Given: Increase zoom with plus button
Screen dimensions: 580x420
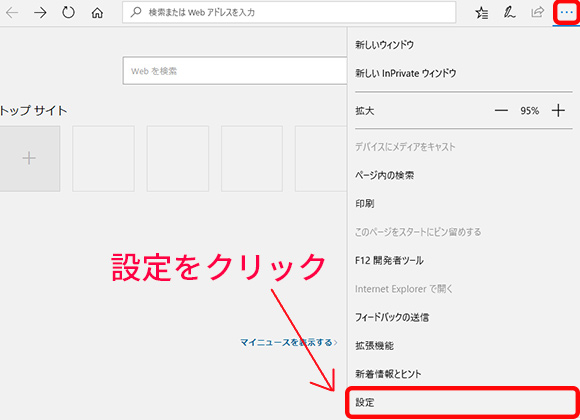Looking at the screenshot, I should point(558,111).
